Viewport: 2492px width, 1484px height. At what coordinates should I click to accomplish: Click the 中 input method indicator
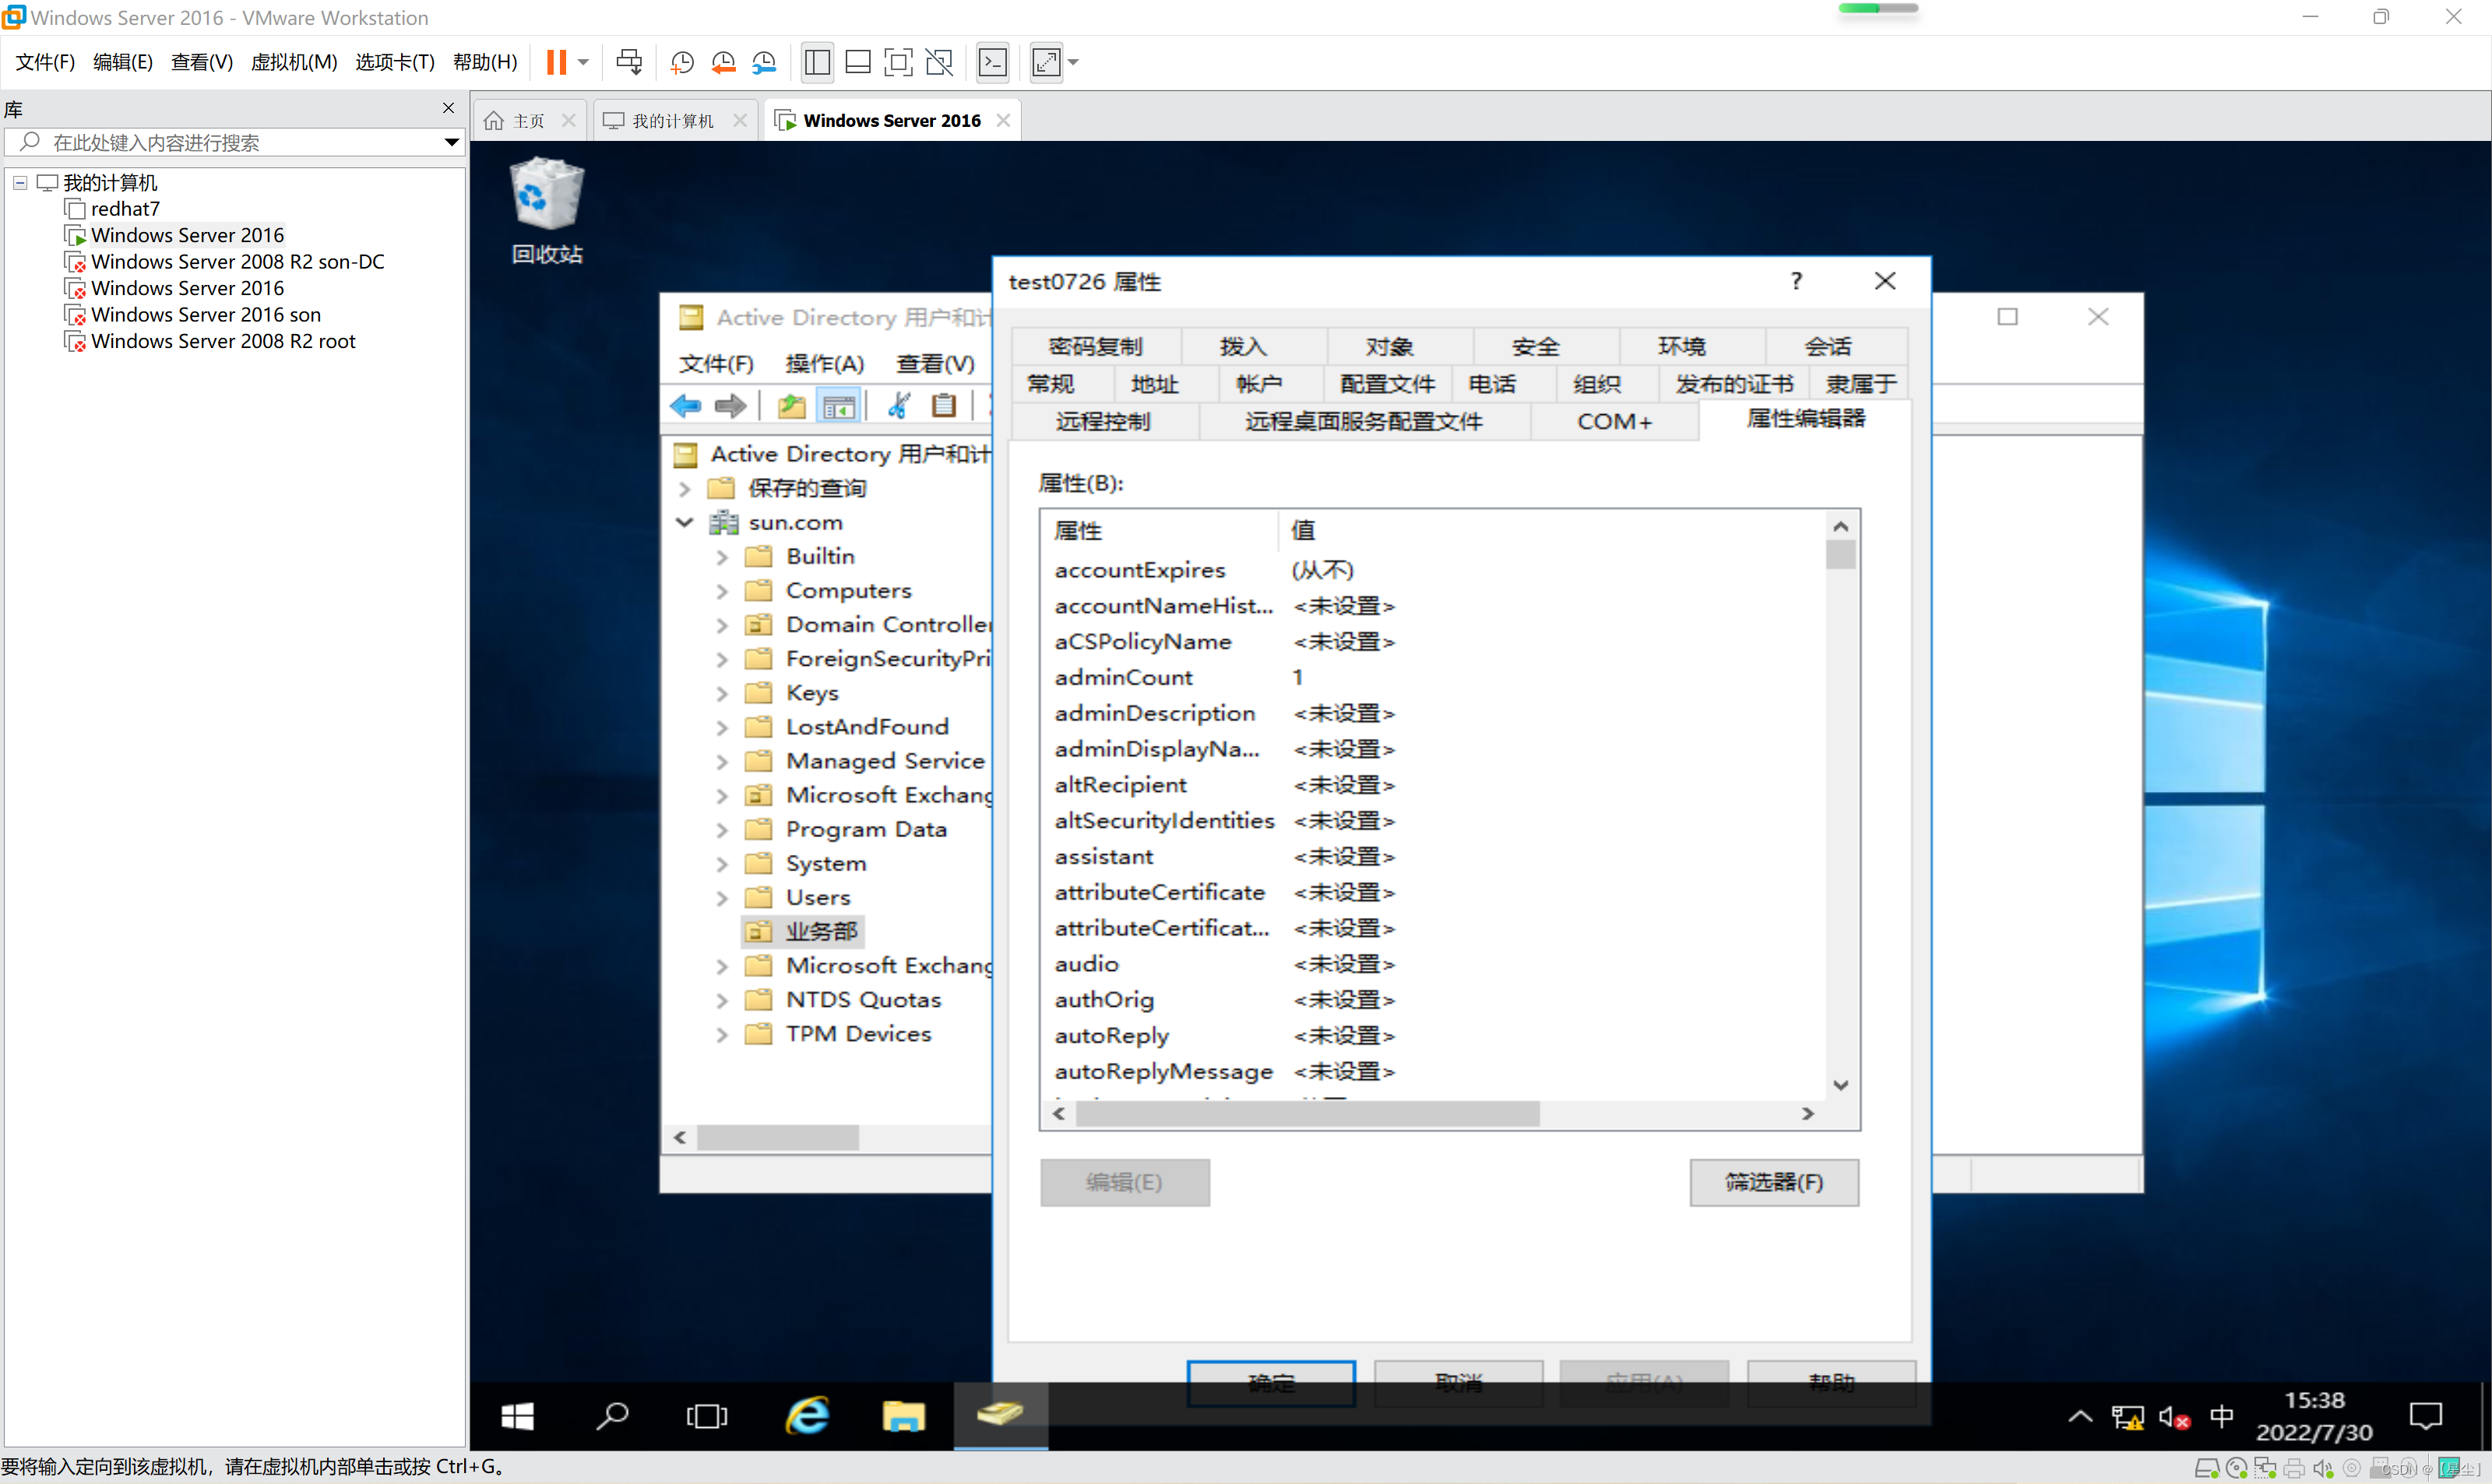tap(2221, 1416)
